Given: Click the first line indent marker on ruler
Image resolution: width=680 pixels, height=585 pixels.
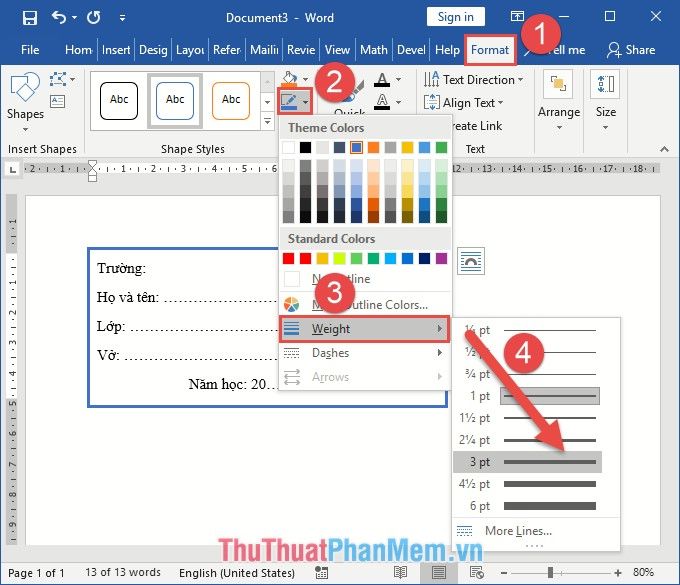Looking at the screenshot, I should (x=92, y=164).
